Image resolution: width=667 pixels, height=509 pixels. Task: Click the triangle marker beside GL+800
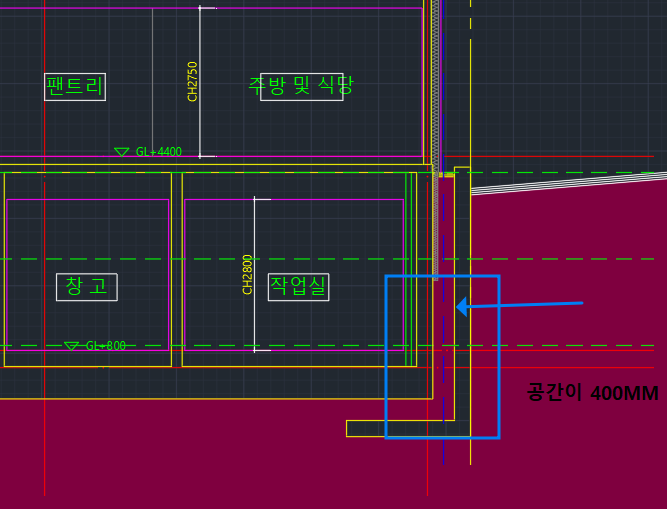pos(71,346)
